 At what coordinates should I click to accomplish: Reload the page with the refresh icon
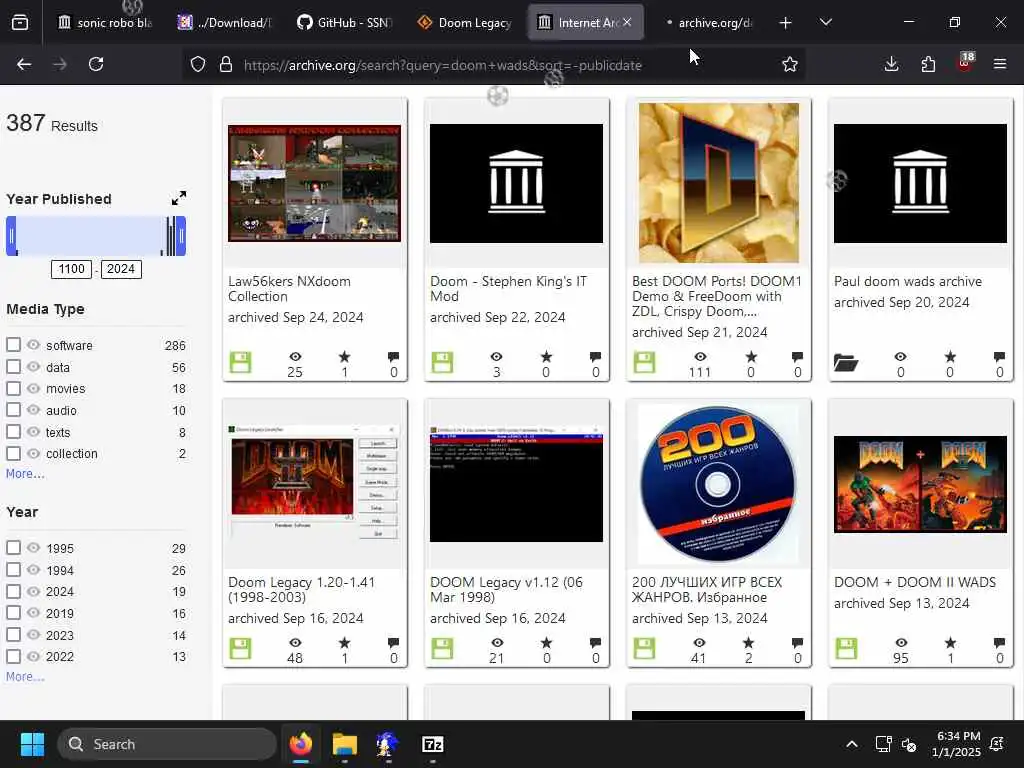click(x=96, y=64)
